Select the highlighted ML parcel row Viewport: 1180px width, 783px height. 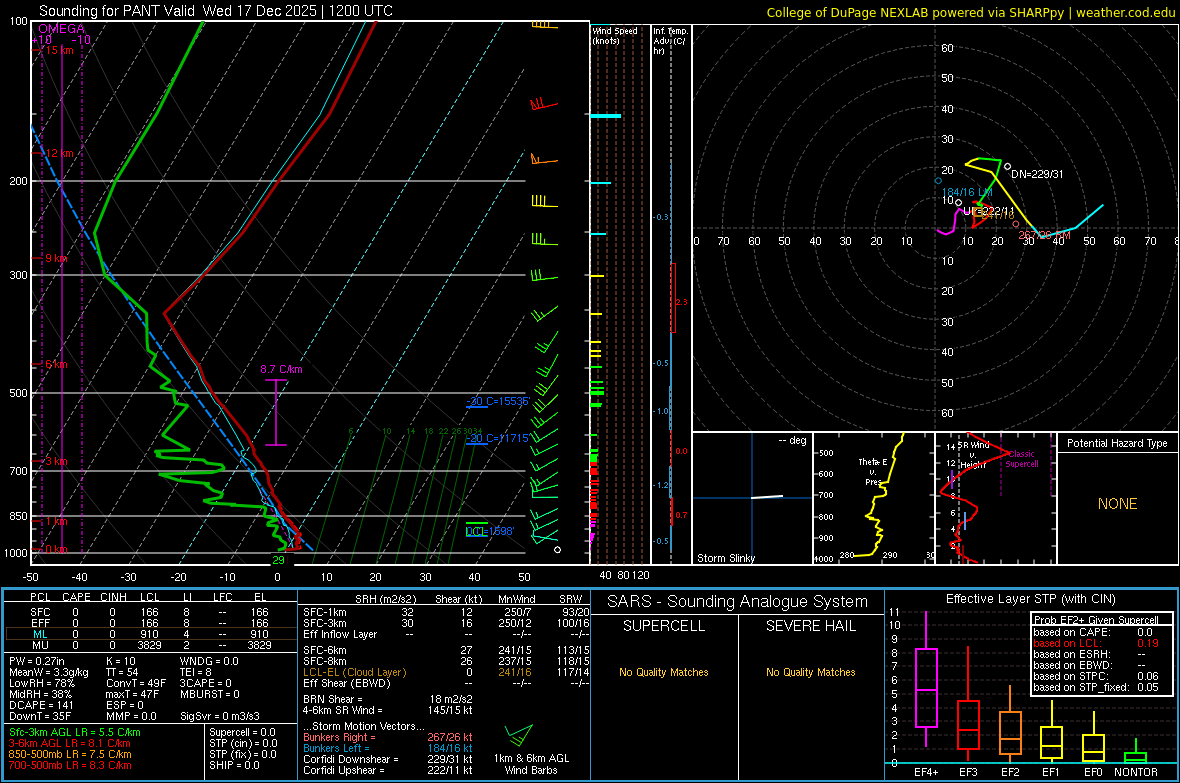coord(150,634)
